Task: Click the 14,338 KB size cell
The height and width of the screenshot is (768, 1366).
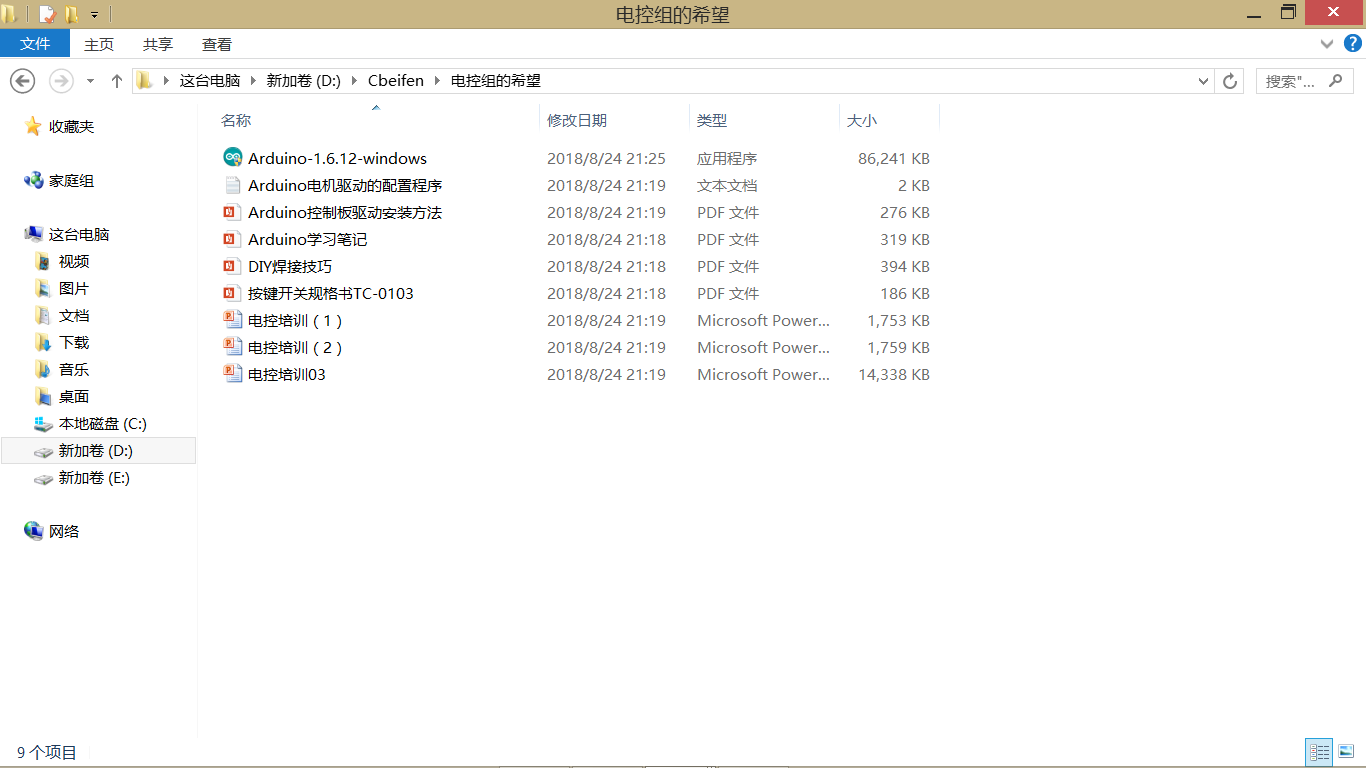Action: tap(894, 374)
